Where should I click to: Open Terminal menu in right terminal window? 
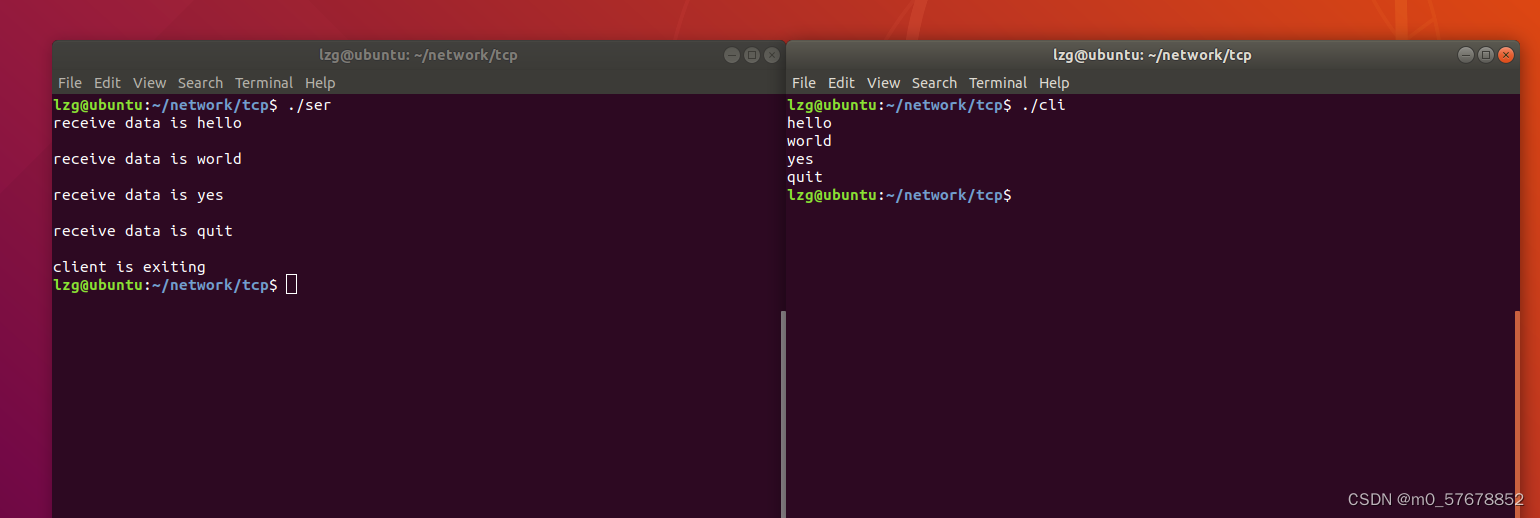point(998,83)
